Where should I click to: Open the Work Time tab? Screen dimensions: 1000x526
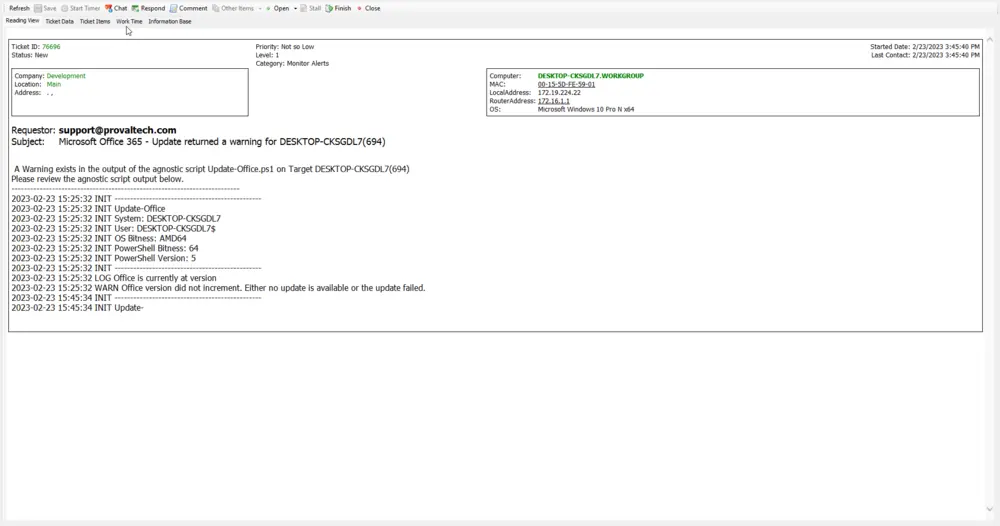pyautogui.click(x=129, y=21)
